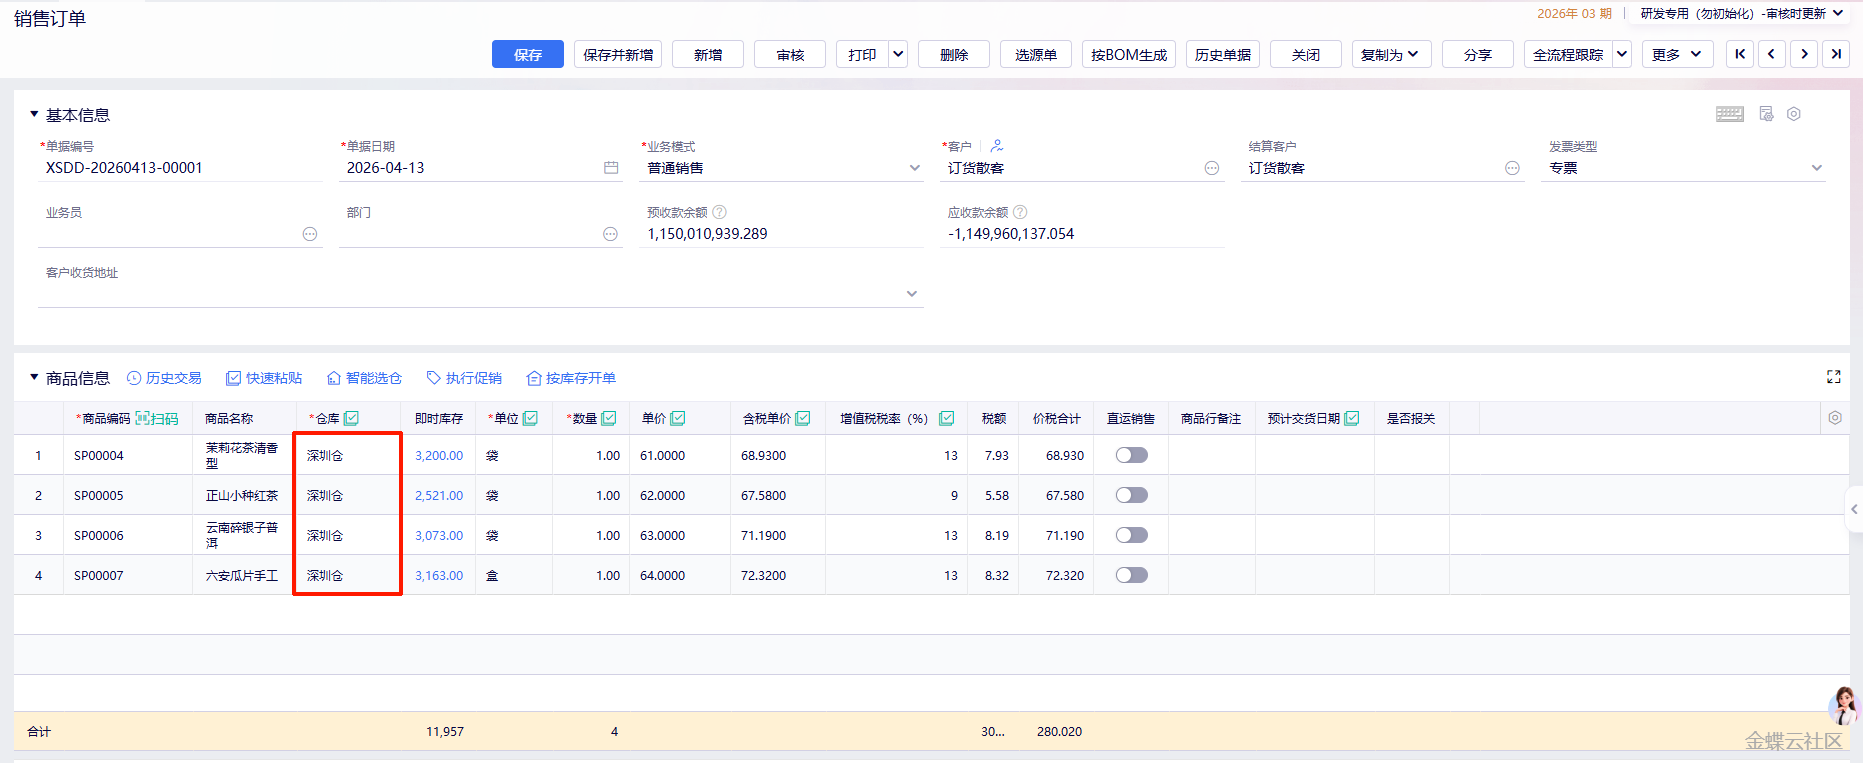Click the 快速粘贴 link
The width and height of the screenshot is (1863, 763).
coord(264,378)
